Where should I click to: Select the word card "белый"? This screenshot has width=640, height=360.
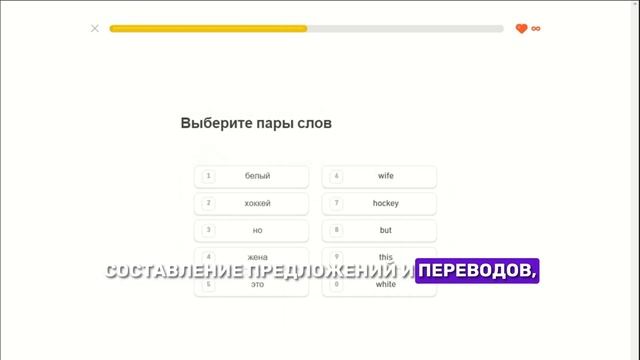(x=251, y=176)
